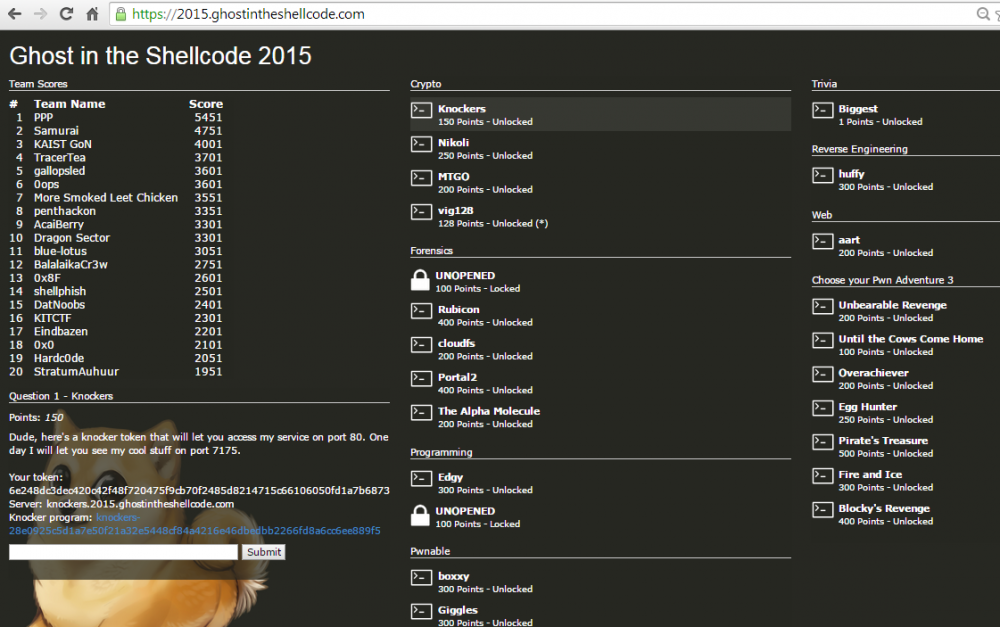Click the flag answer input field

(x=123, y=552)
